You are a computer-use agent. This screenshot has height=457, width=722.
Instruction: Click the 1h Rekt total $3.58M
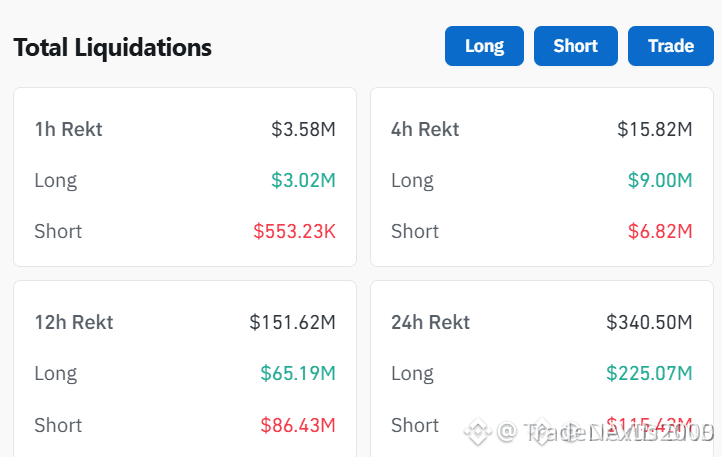pyautogui.click(x=303, y=129)
